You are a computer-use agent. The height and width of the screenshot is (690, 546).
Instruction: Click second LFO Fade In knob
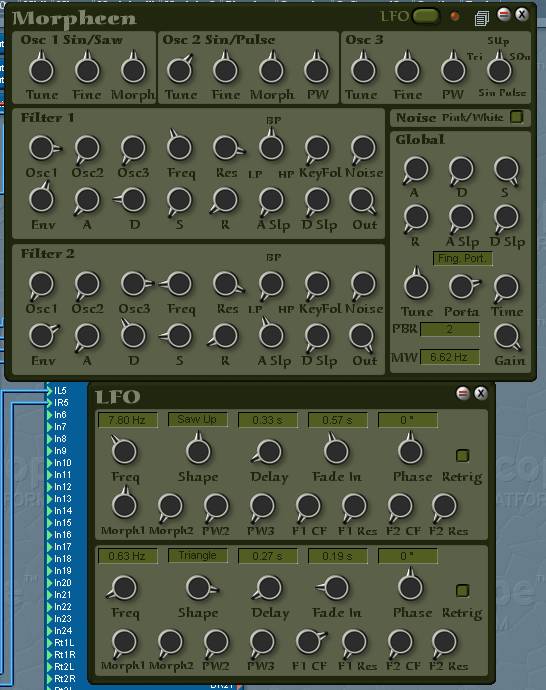(x=337, y=587)
